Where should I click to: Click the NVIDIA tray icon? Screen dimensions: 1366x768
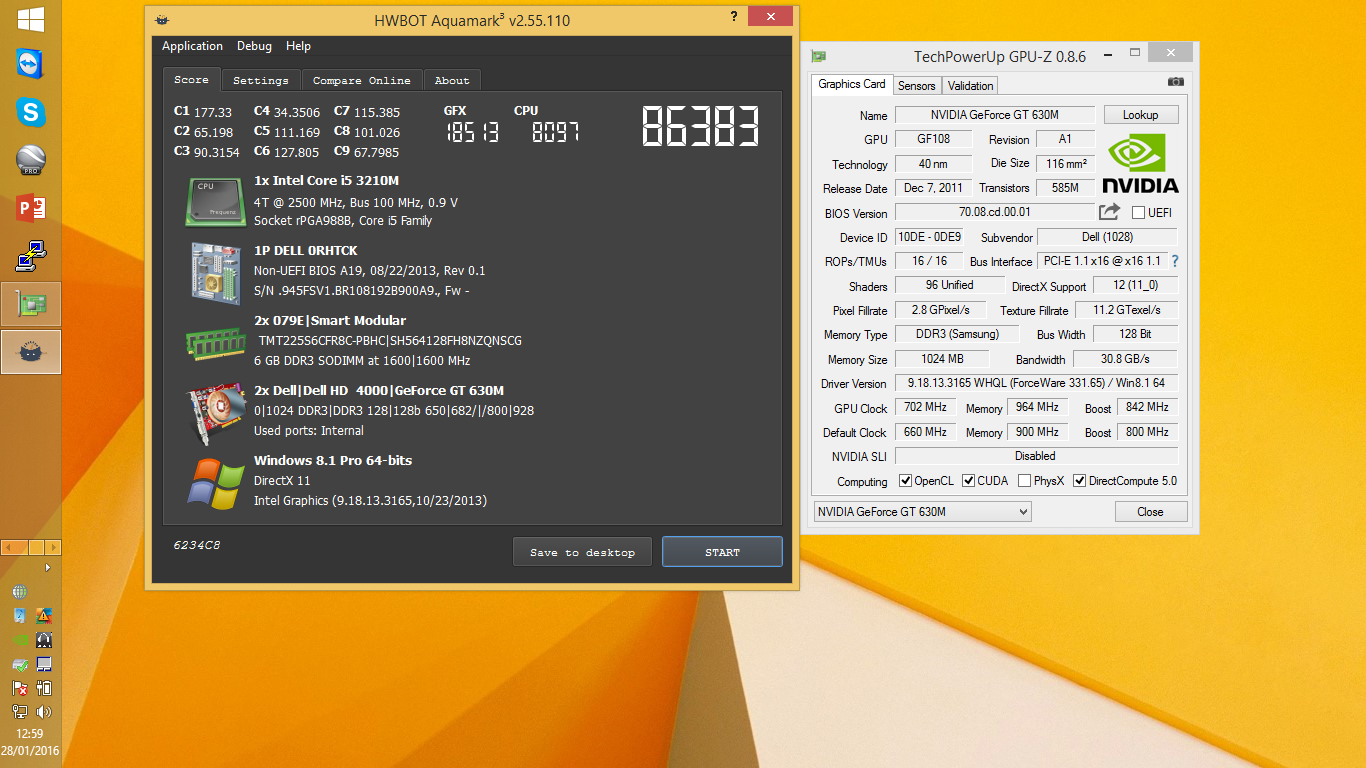(x=20, y=640)
